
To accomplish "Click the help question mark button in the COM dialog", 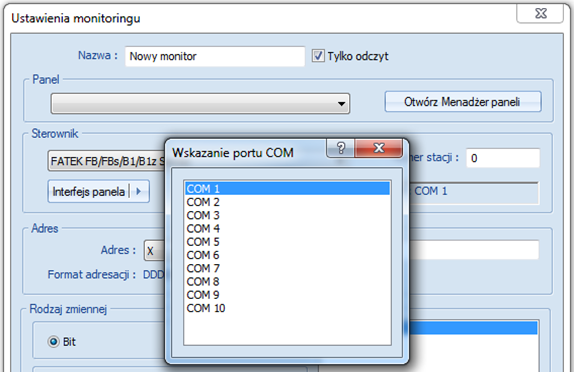I will pos(340,148).
